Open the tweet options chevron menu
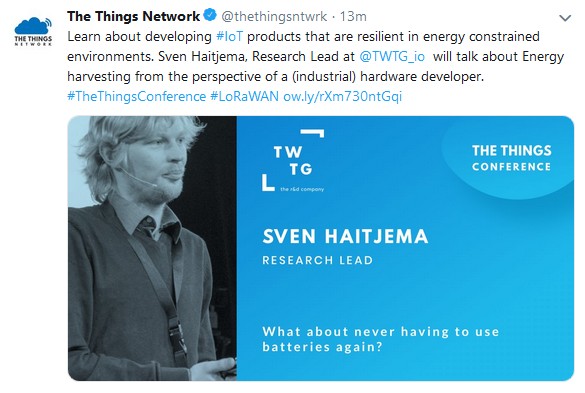Image resolution: width=585 pixels, height=393 pixels. pyautogui.click(x=565, y=18)
